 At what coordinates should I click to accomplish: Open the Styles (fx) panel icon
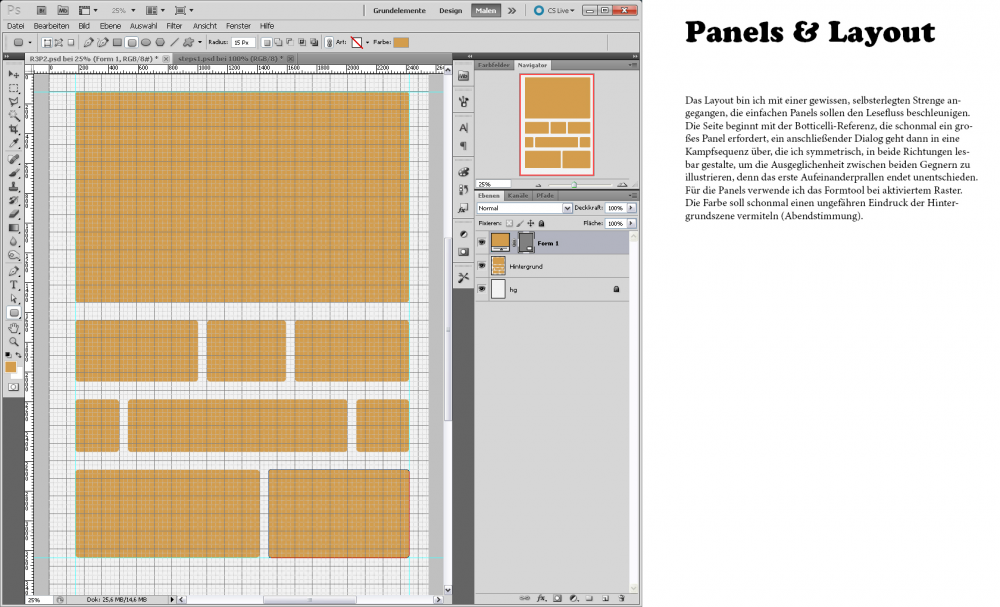[464, 208]
